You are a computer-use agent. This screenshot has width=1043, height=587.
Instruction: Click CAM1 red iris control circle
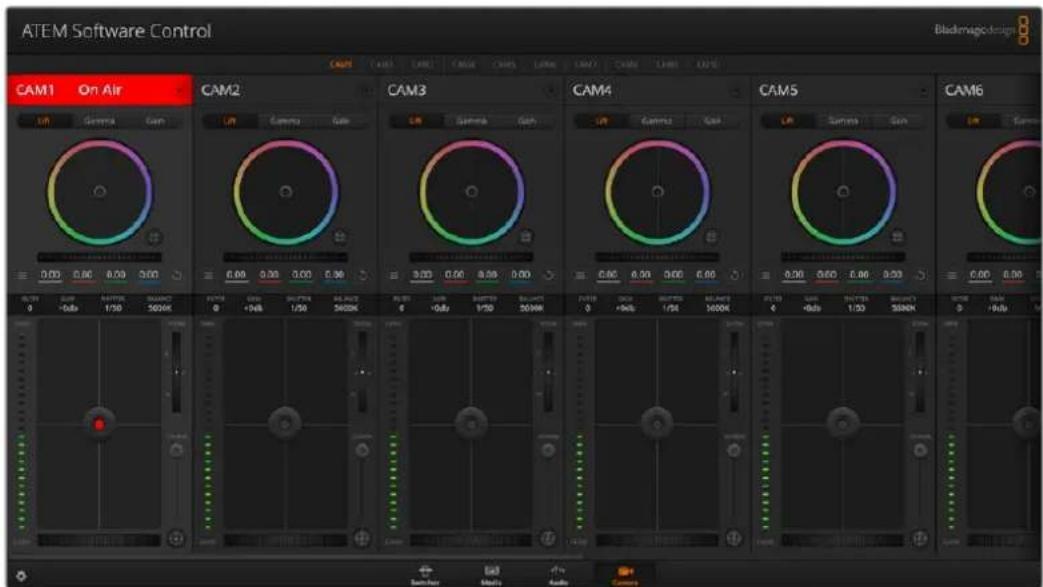tap(99, 424)
